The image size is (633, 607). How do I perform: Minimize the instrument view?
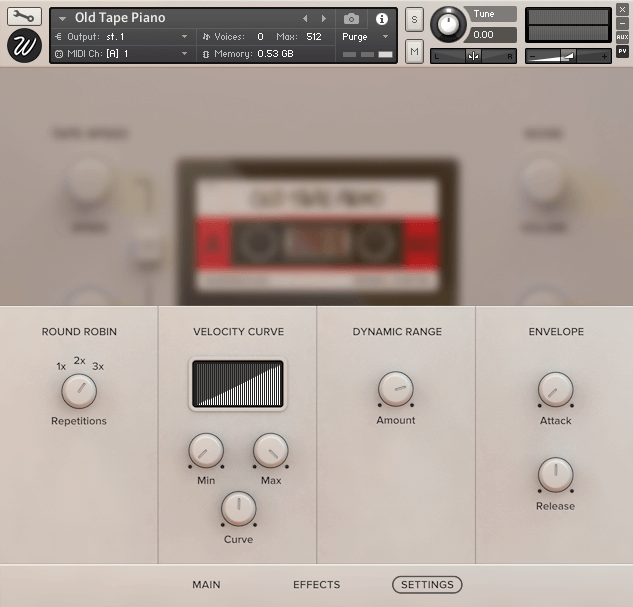tap(622, 23)
